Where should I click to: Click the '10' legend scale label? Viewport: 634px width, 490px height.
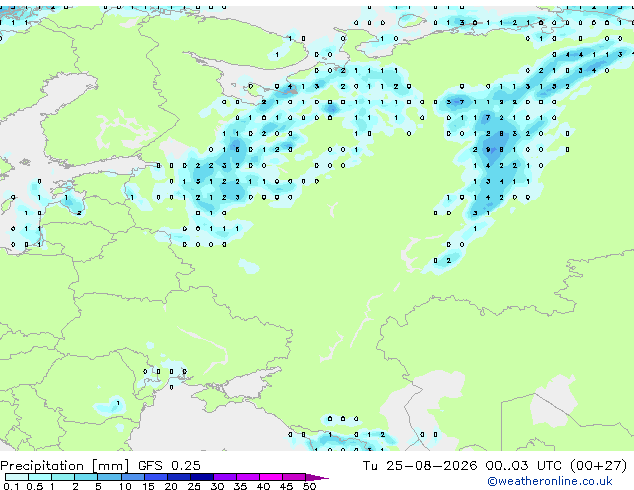(x=125, y=486)
